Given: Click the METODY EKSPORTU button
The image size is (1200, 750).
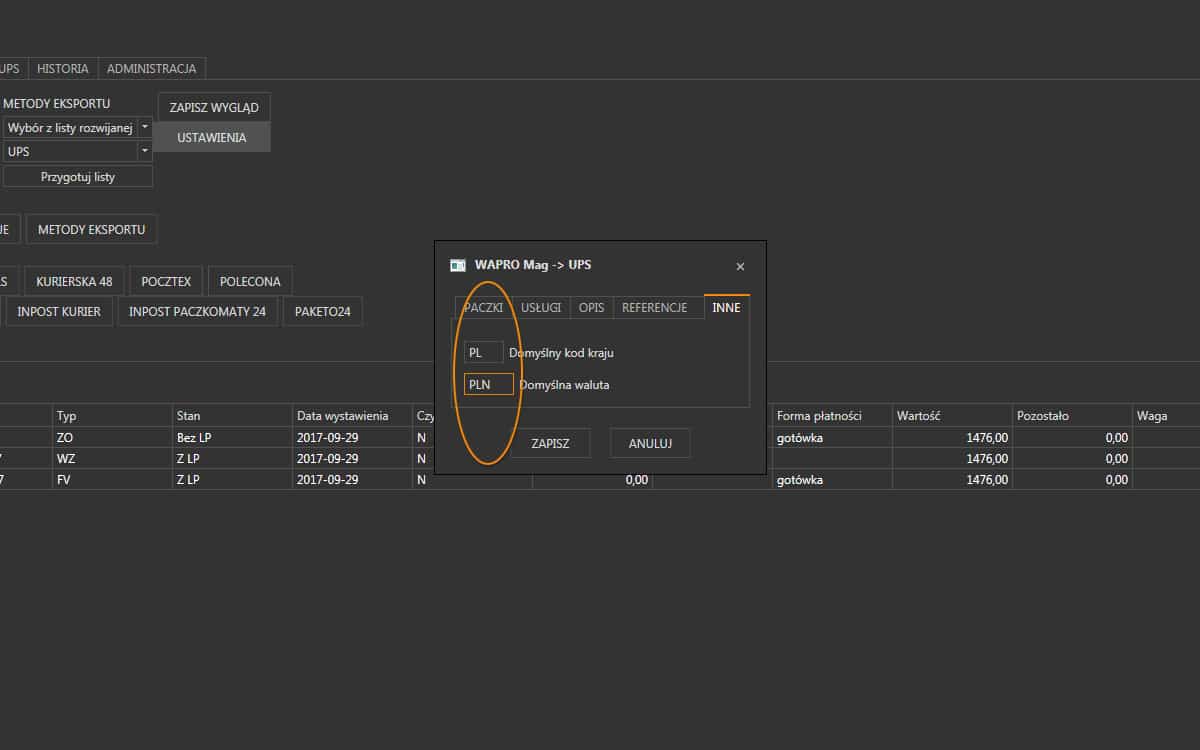Looking at the screenshot, I should point(91,229).
